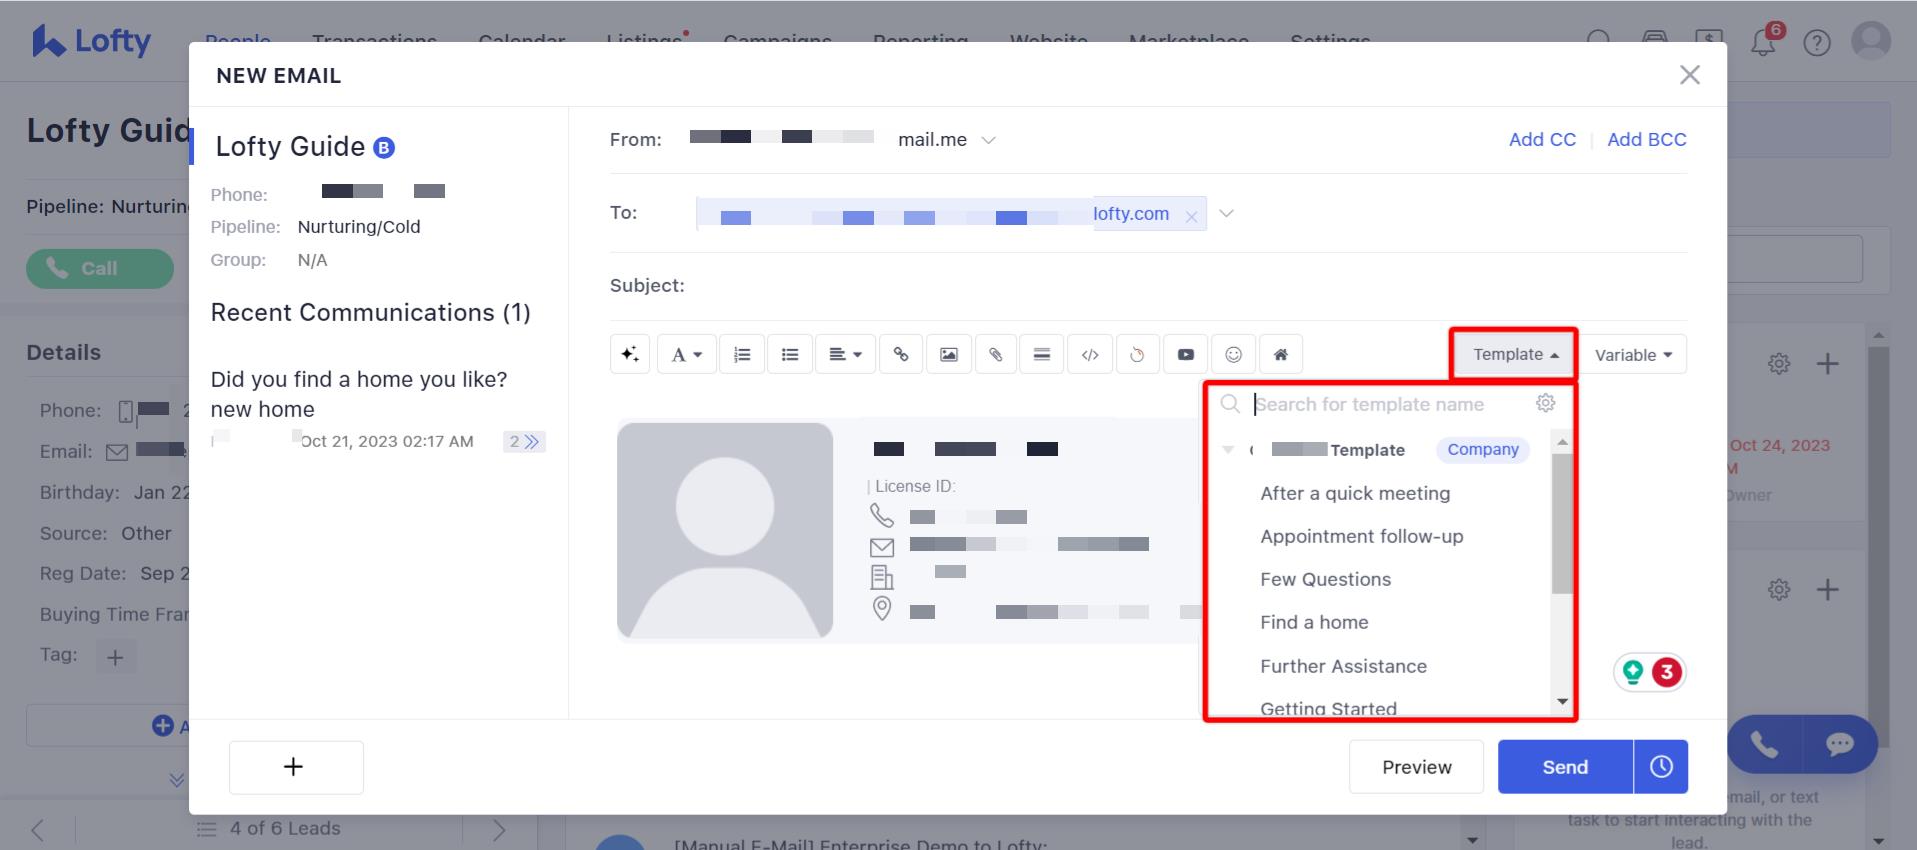This screenshot has height=850, width=1917.
Task: Pick the Getting Started template
Action: (x=1328, y=707)
